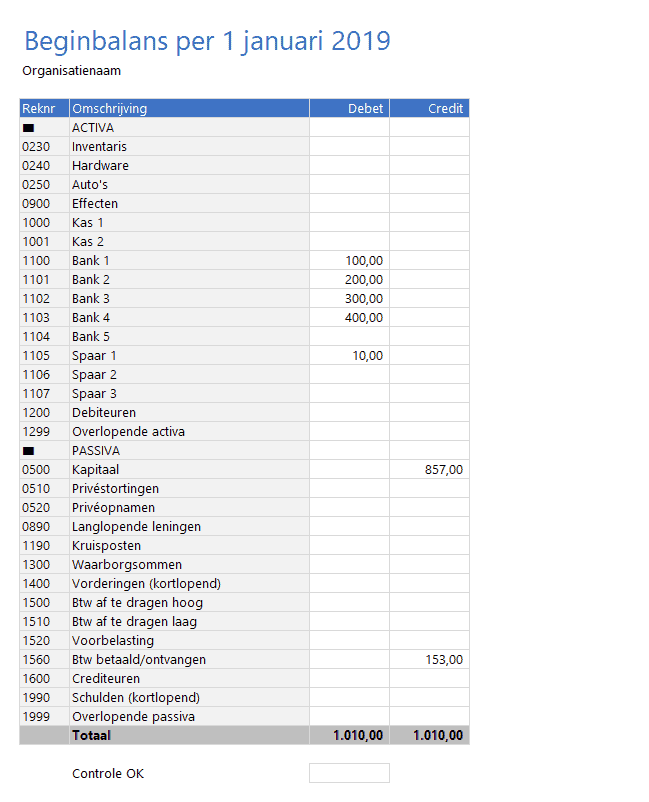Click Btw betaald/ontvangen credit value 153,00
Image resolution: width=649 pixels, height=802 pixels.
[x=429, y=660]
